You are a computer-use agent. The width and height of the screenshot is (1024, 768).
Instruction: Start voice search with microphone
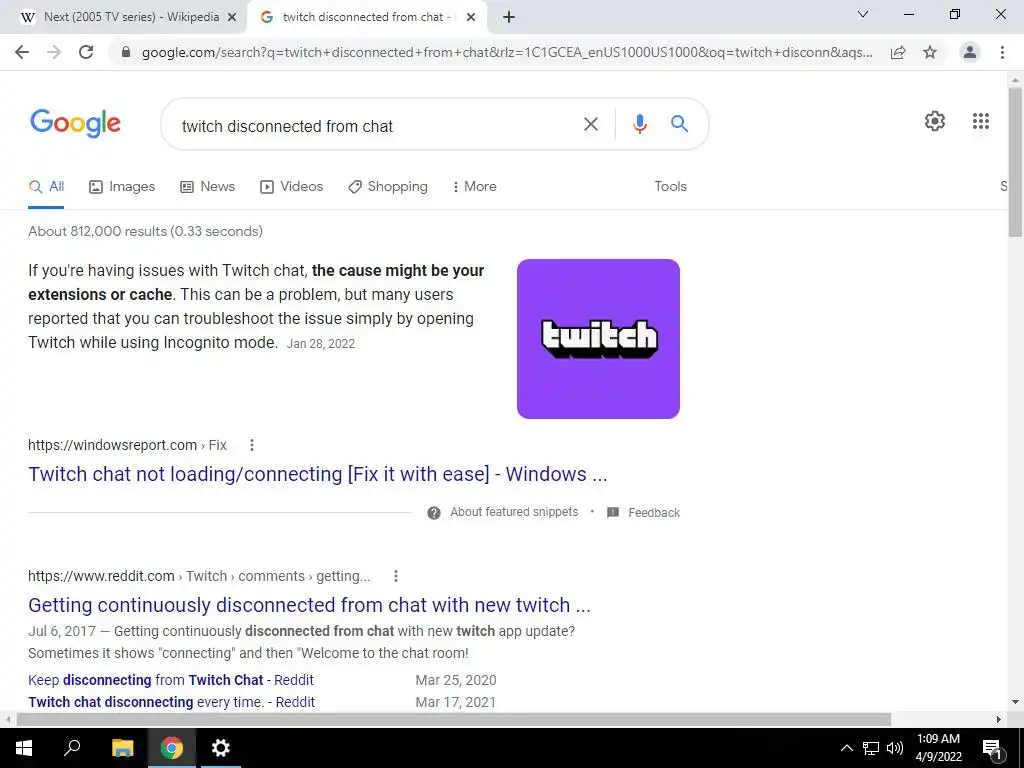point(640,124)
